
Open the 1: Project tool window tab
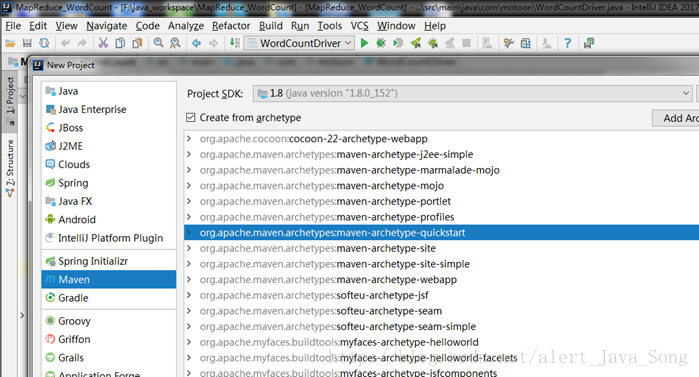(x=10, y=101)
